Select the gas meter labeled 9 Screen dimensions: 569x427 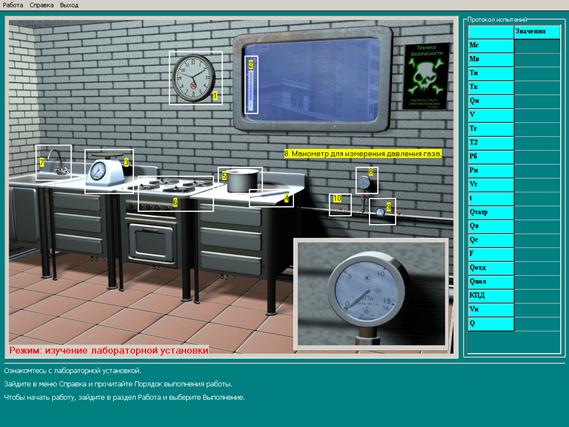pyautogui.click(x=382, y=211)
